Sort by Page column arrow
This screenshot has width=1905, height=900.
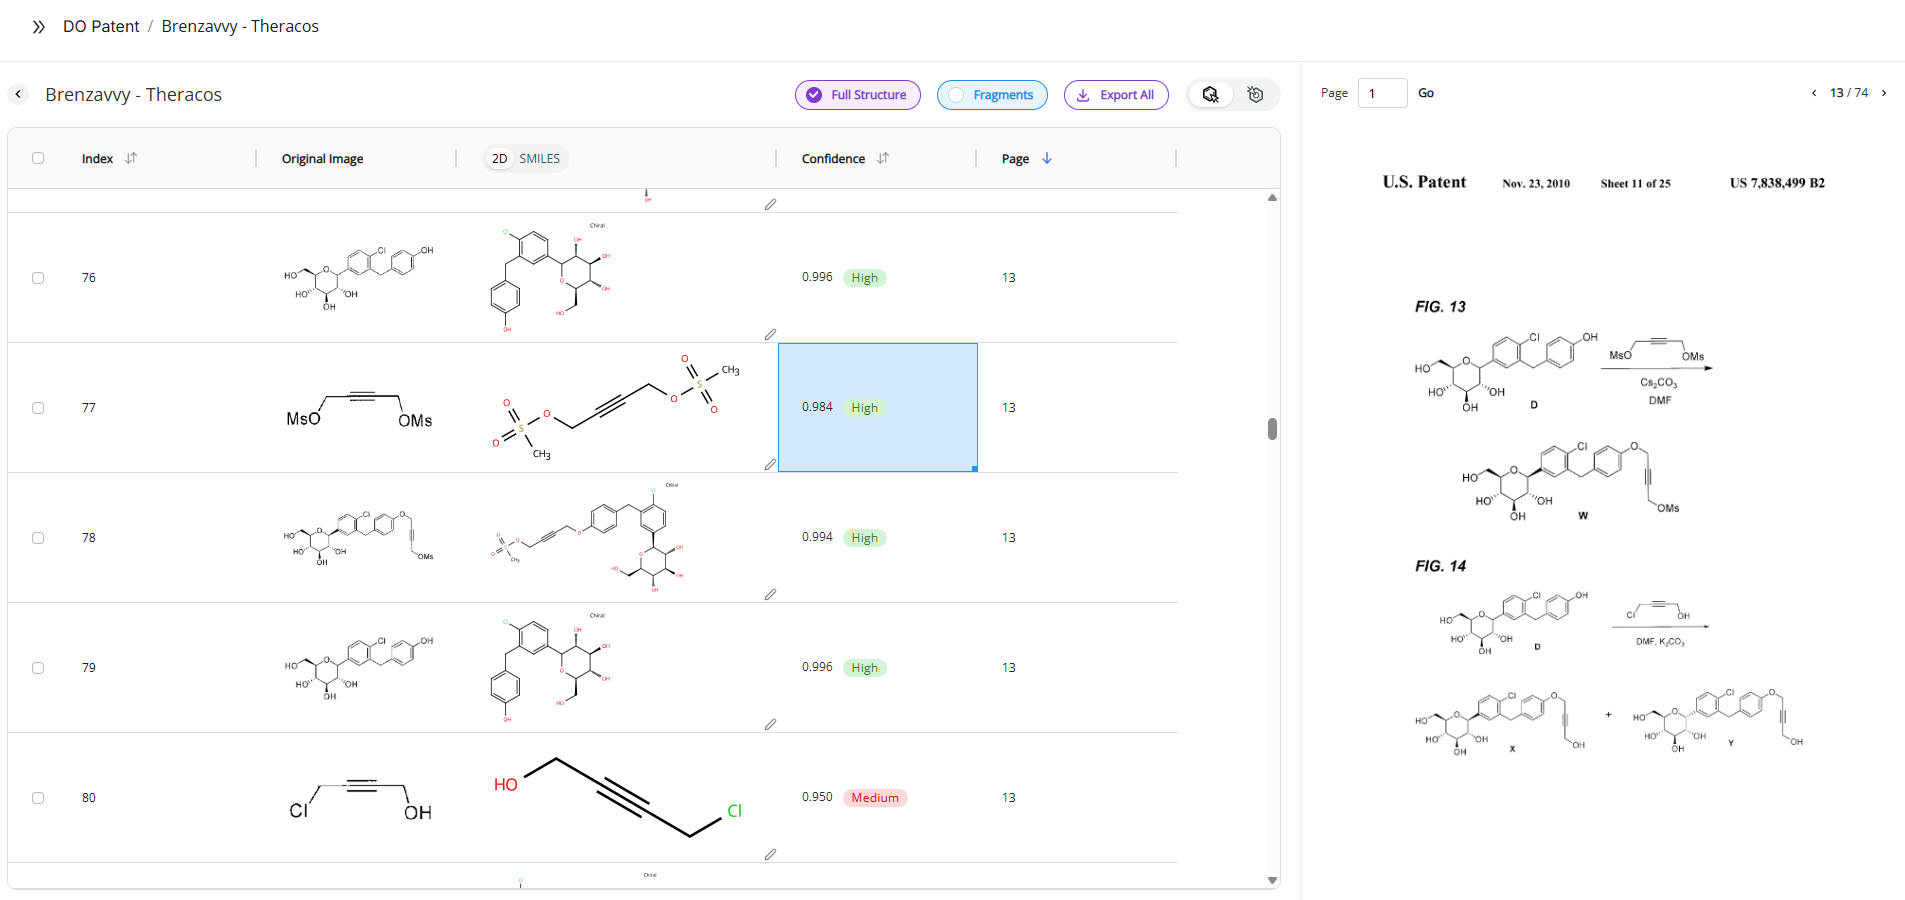click(1047, 158)
